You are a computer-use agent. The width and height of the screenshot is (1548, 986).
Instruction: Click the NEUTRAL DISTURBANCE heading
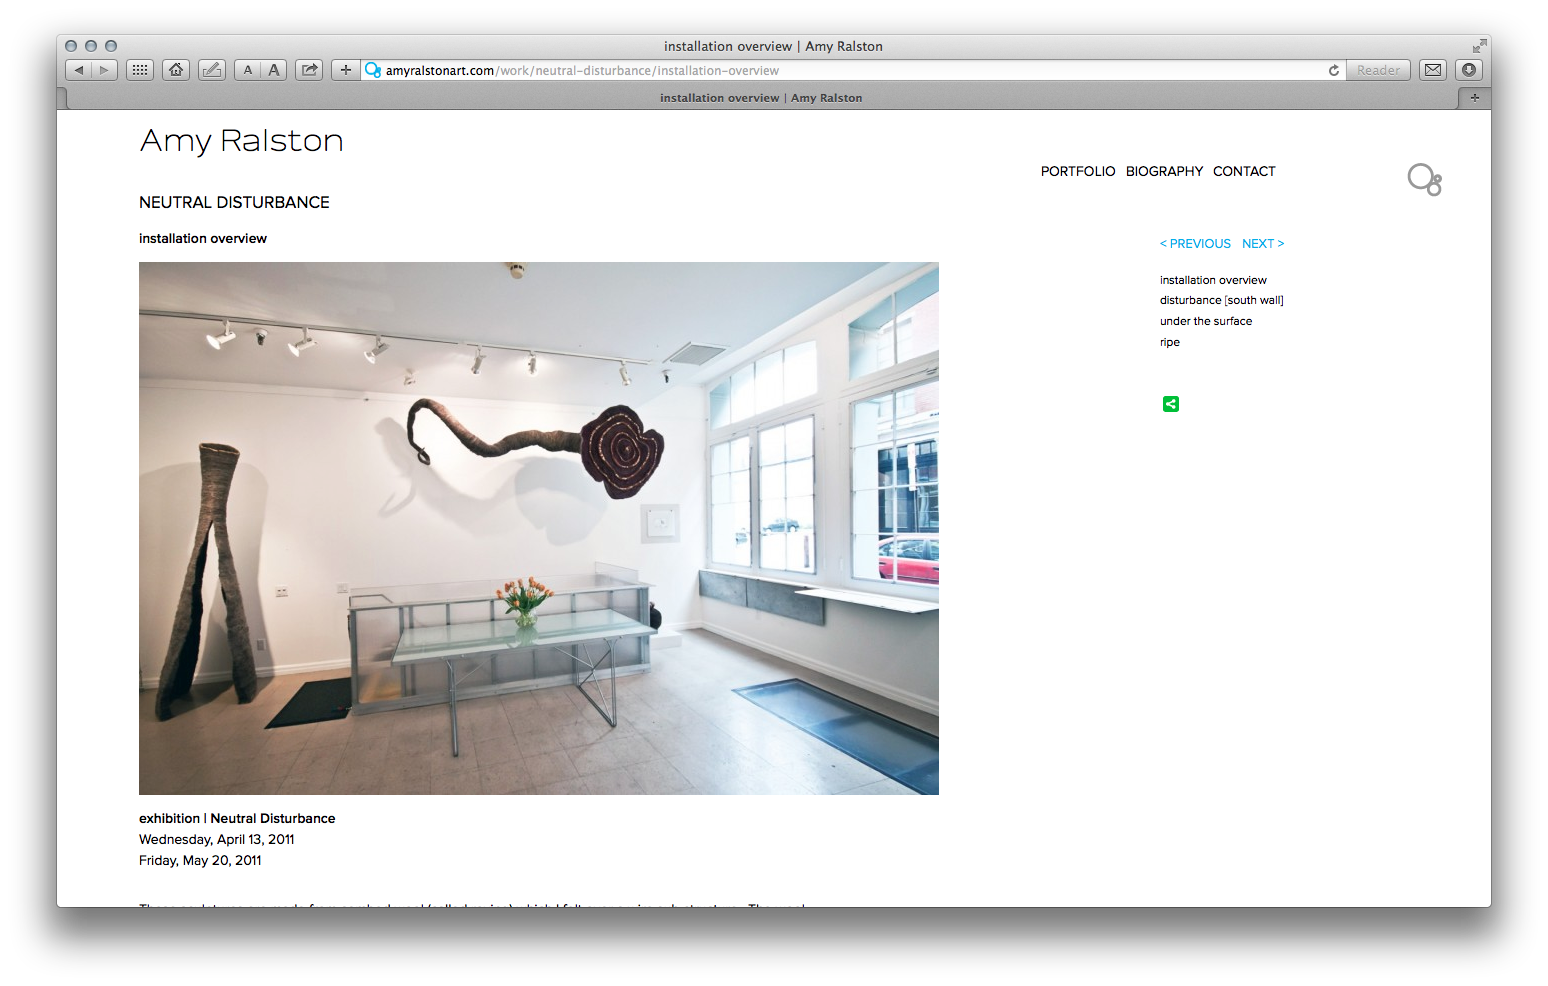[234, 202]
